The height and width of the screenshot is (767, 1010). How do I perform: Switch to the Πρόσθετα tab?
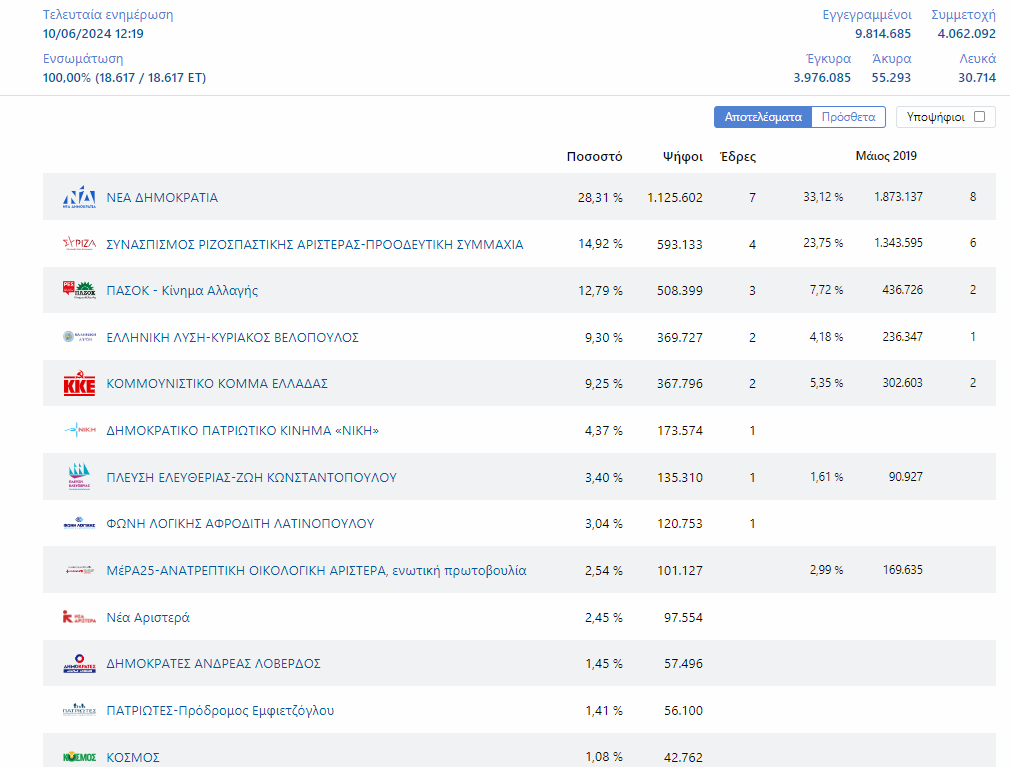point(848,117)
